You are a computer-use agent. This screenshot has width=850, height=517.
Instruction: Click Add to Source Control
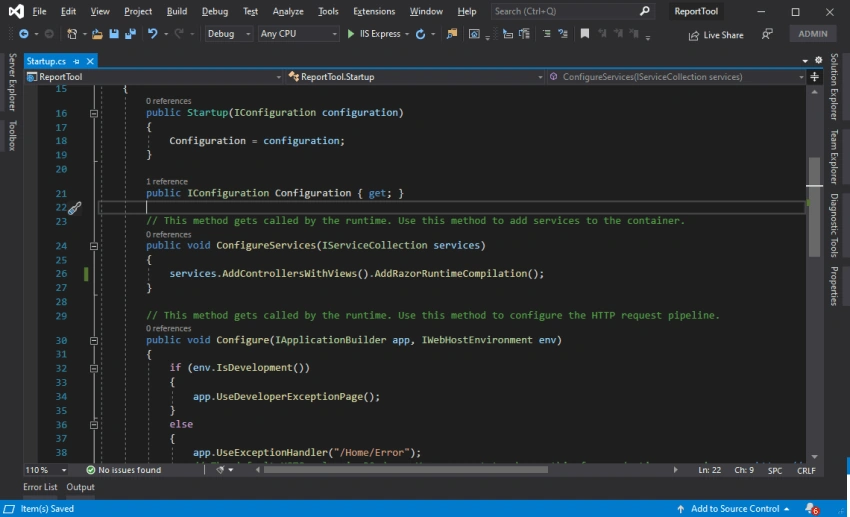(x=733, y=508)
